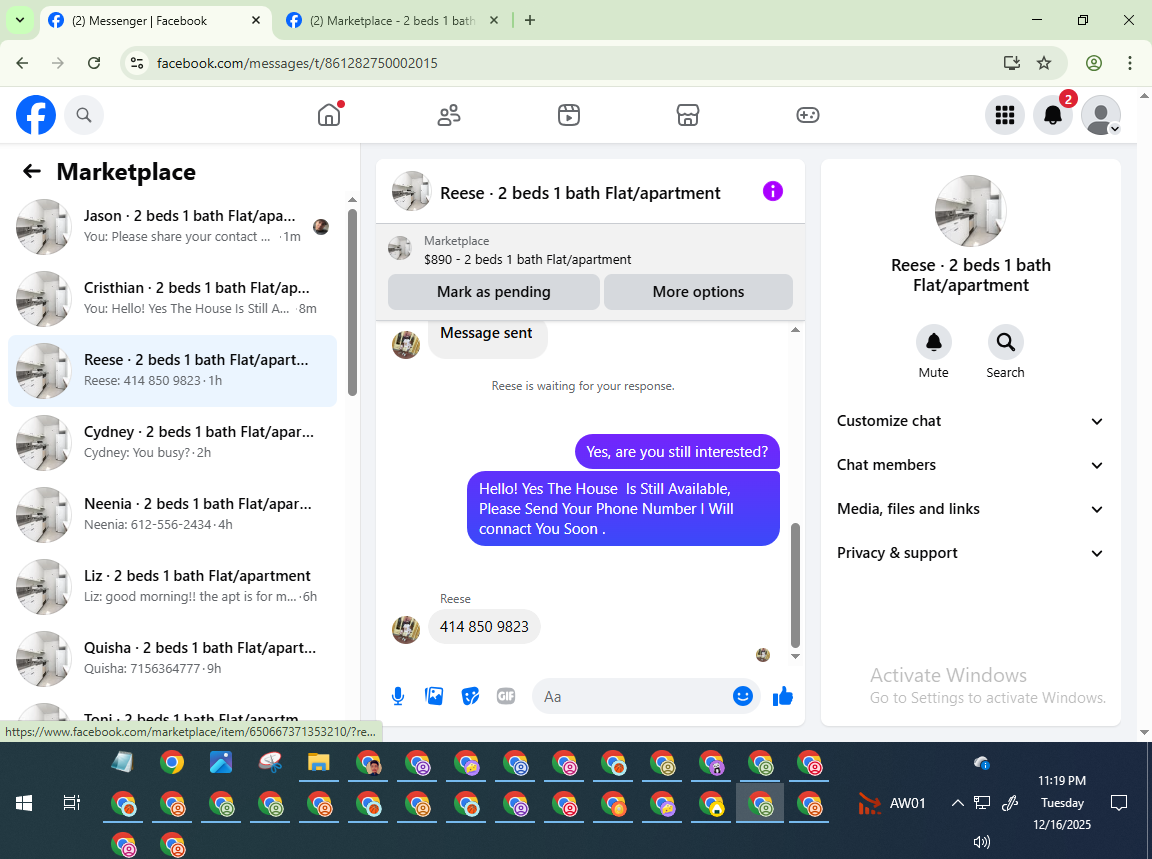Switch to Marketplace - 2 beds browser tab
This screenshot has width=1152, height=859.
coord(392,21)
